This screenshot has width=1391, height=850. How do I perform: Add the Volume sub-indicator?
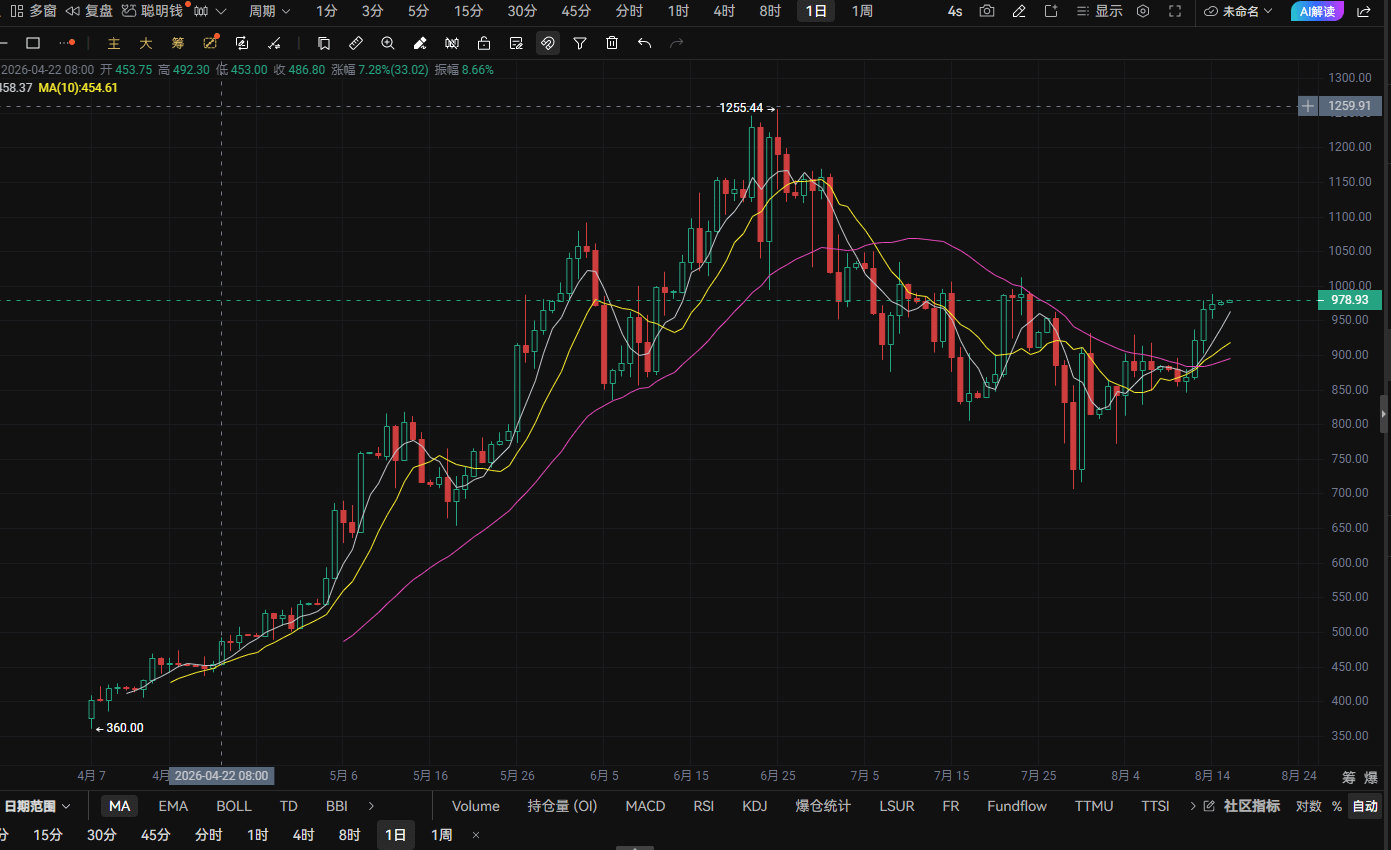click(476, 806)
